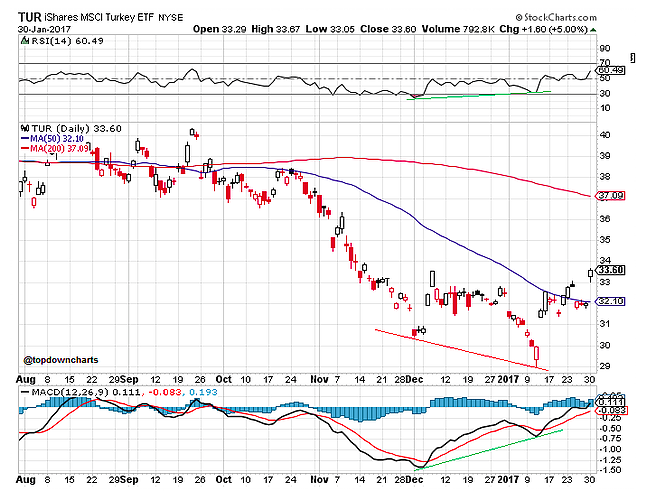
Task: Click the red -0.083 signal legend value
Action: pyautogui.click(x=163, y=392)
